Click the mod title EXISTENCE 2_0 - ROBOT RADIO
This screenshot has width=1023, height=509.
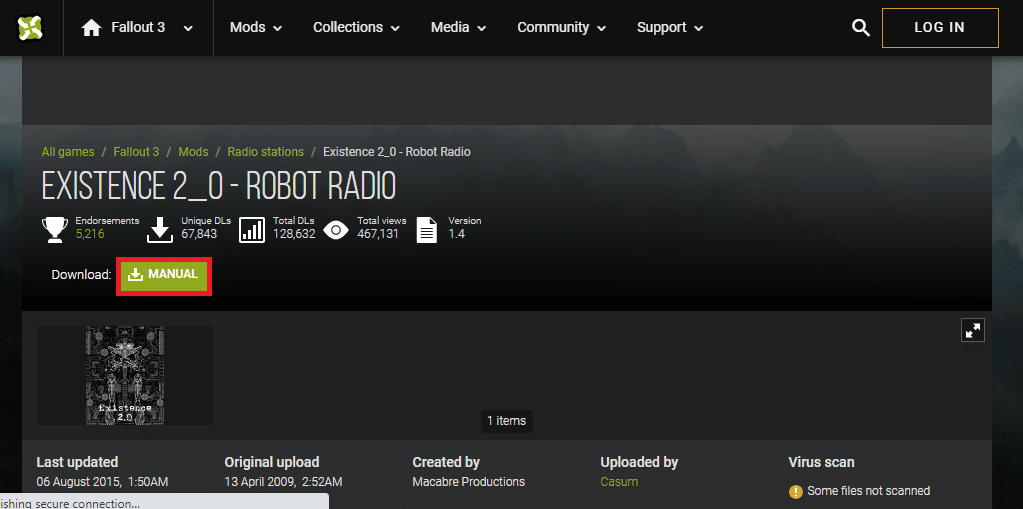(219, 187)
